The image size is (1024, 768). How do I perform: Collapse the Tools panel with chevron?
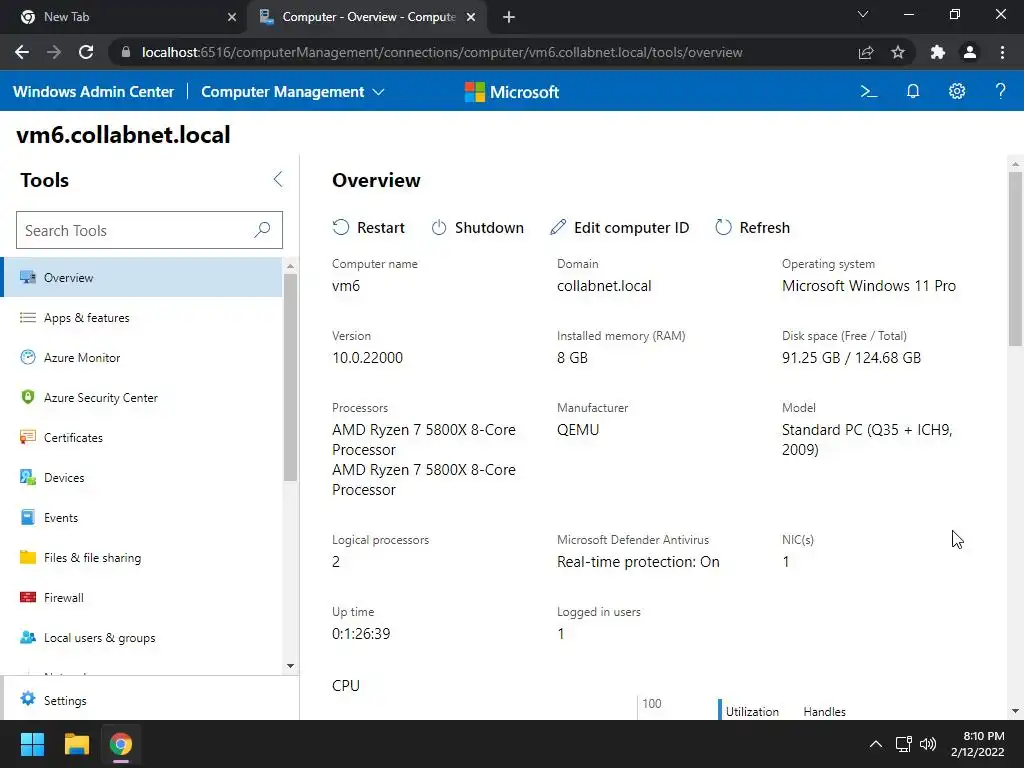(x=278, y=180)
